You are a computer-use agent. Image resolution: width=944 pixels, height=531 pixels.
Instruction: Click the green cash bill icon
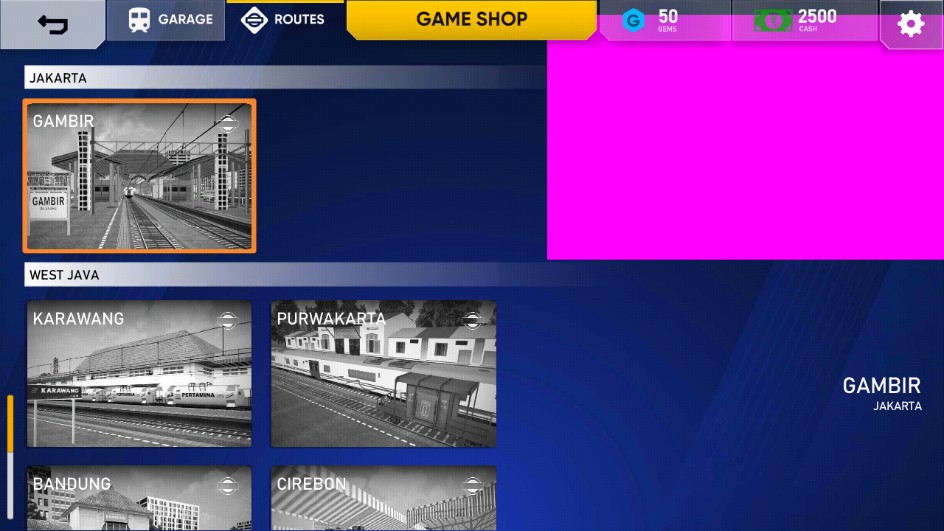pos(772,21)
